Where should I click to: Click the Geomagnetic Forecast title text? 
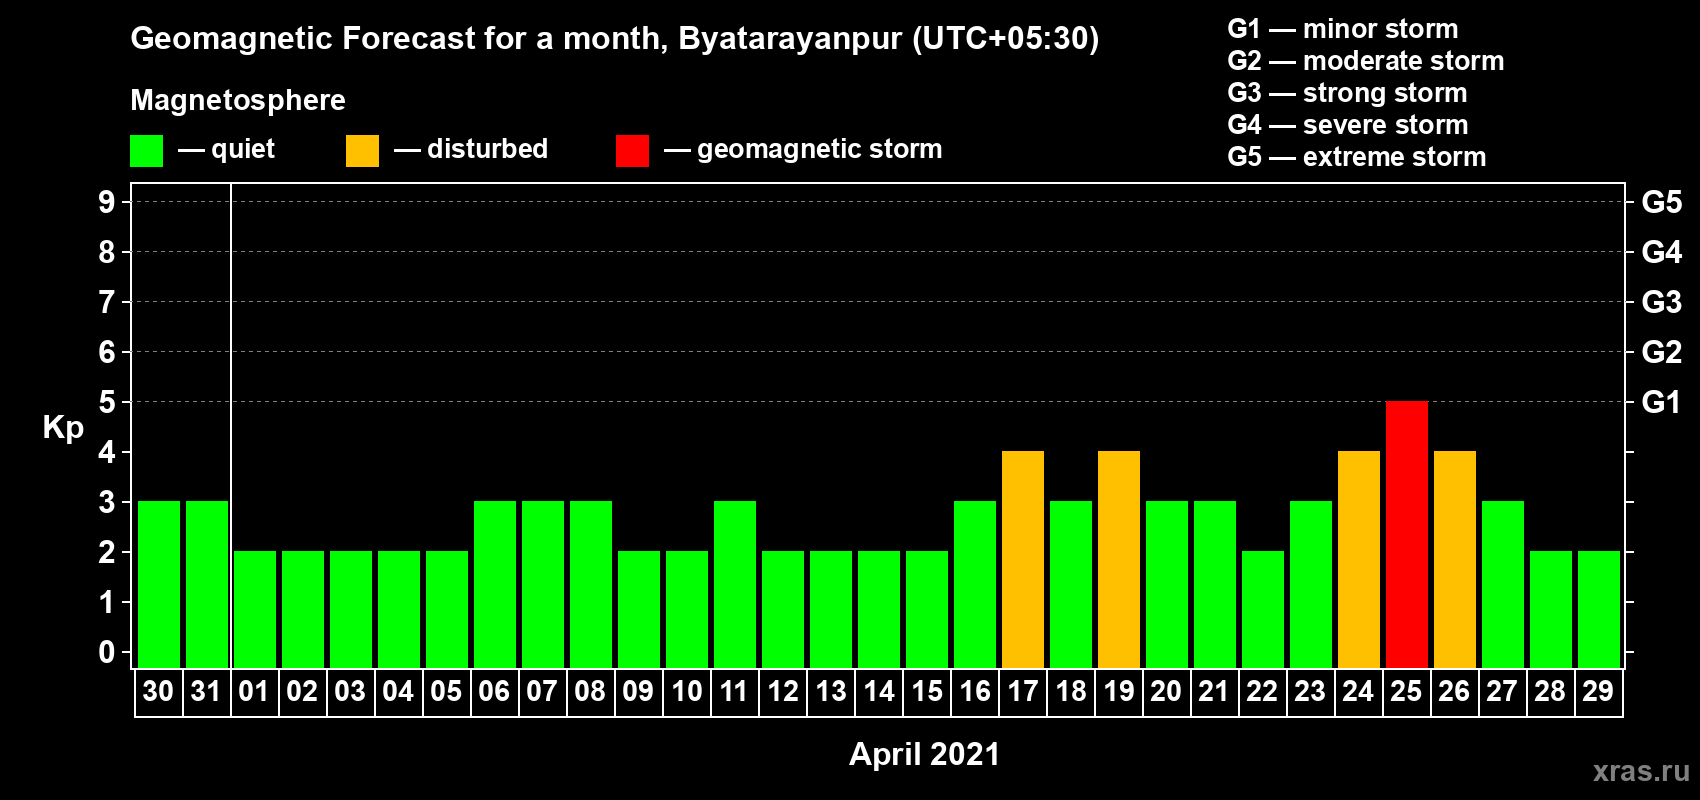pos(615,39)
